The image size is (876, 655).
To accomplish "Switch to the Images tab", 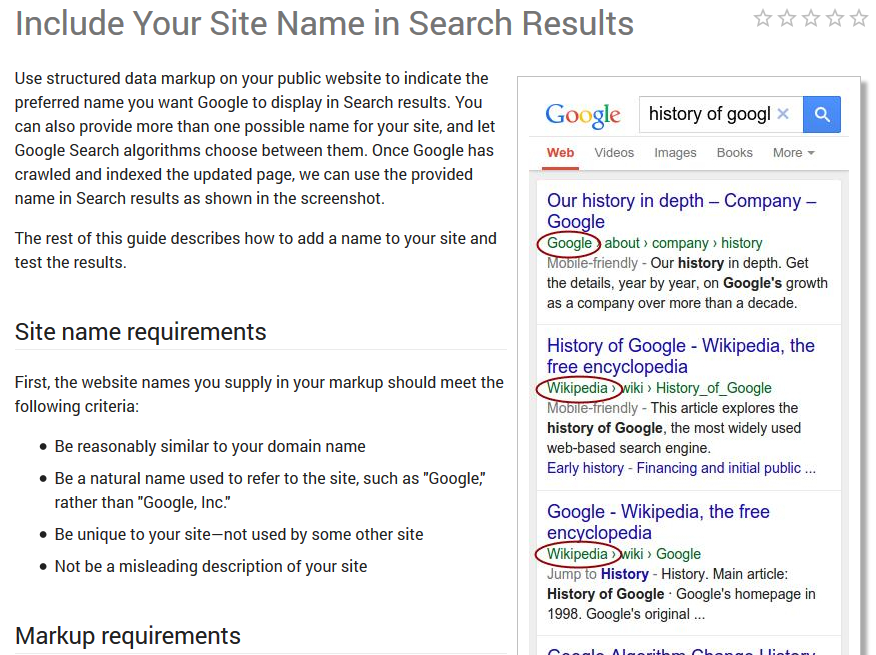I will point(675,153).
